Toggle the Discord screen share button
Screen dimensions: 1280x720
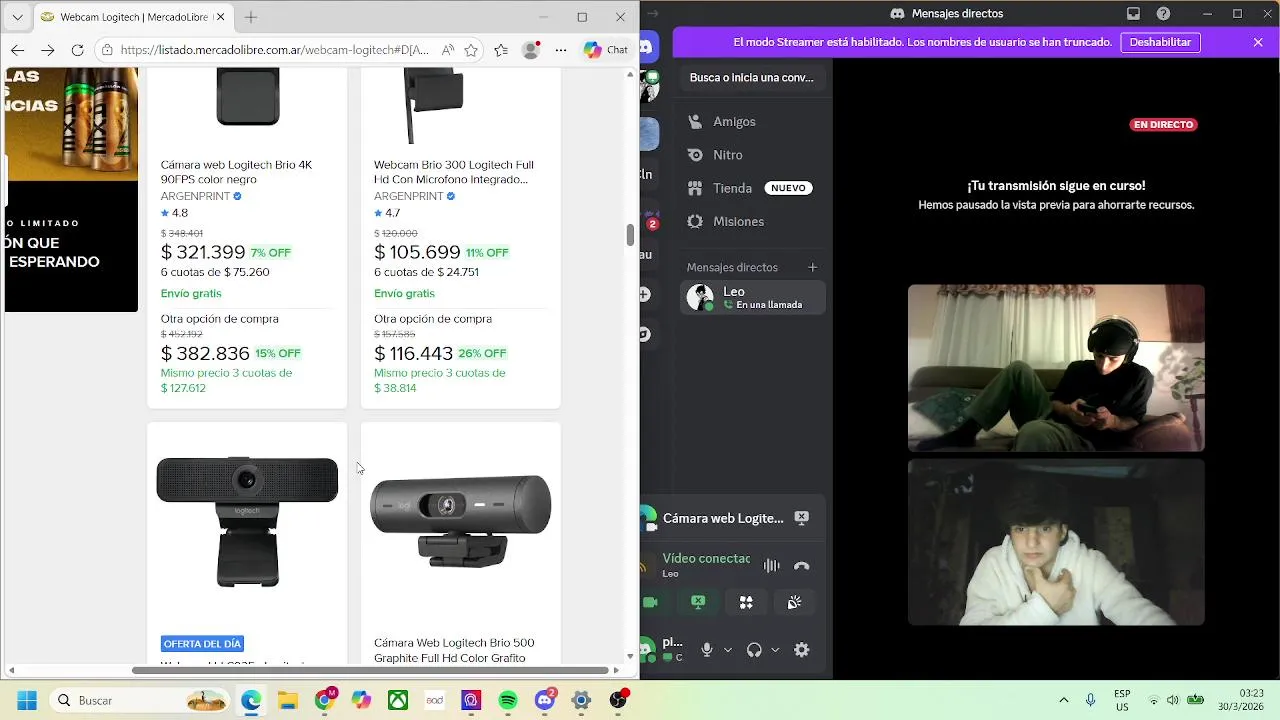(x=698, y=602)
